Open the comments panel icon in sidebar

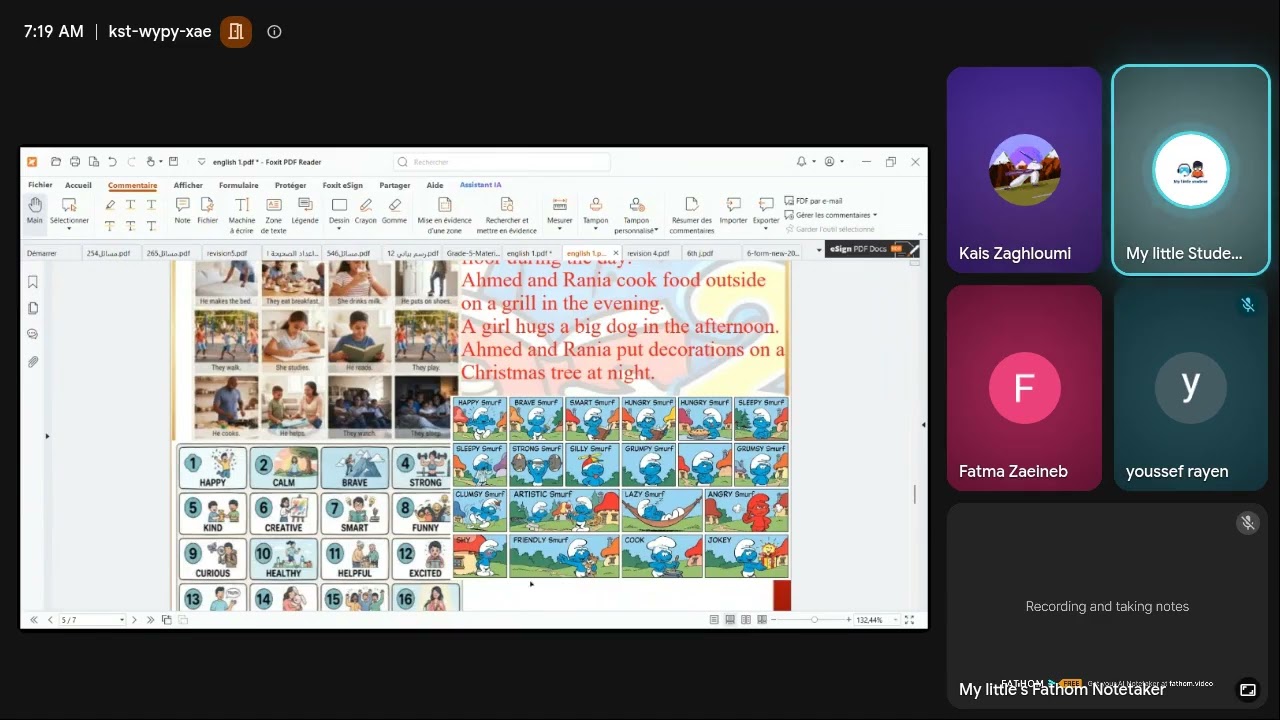click(x=33, y=335)
